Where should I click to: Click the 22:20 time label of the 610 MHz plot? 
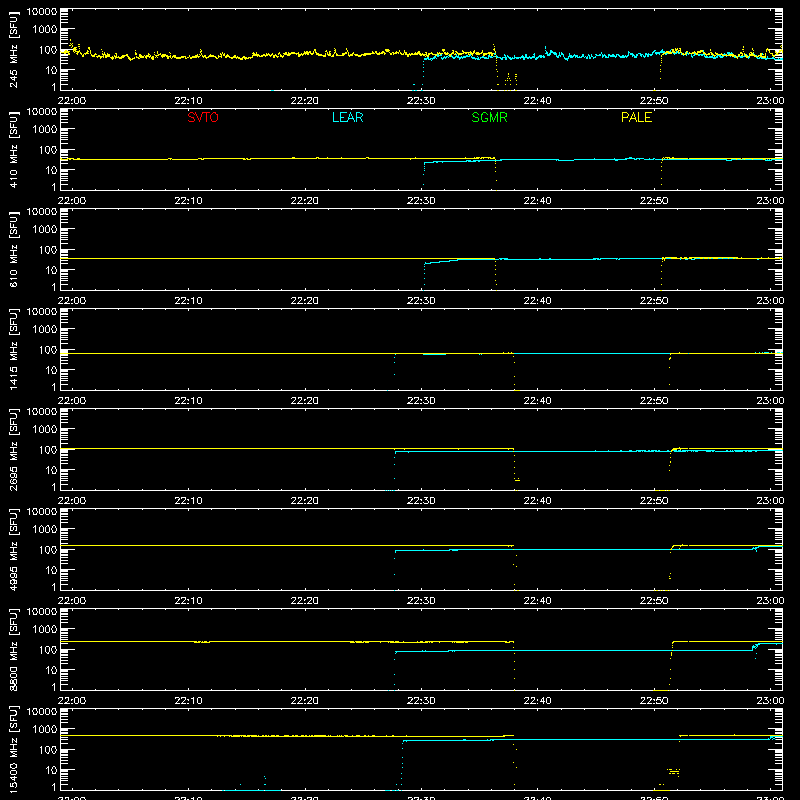click(305, 301)
